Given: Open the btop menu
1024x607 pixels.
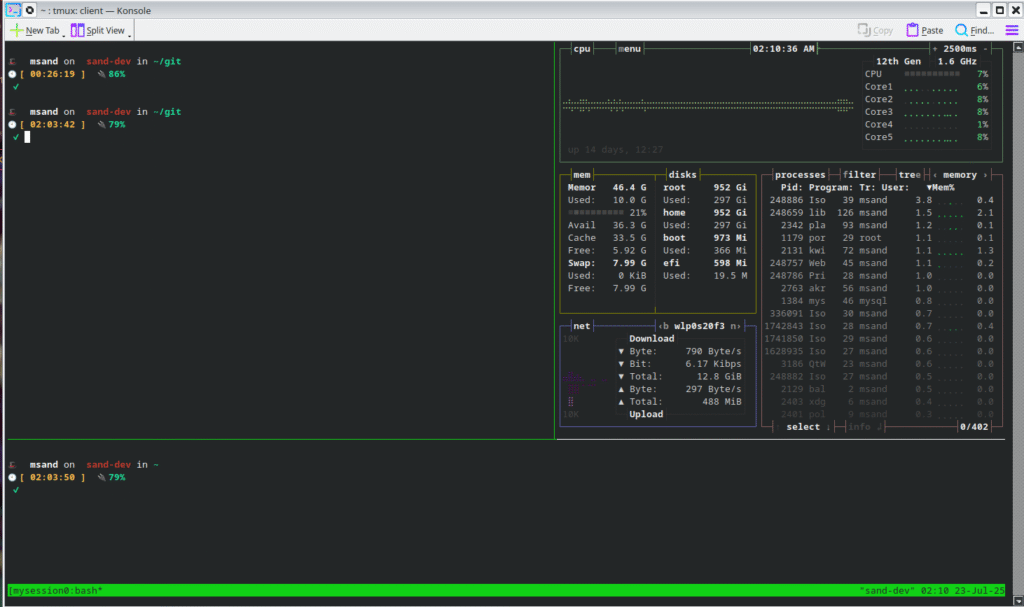Looking at the screenshot, I should coord(630,48).
